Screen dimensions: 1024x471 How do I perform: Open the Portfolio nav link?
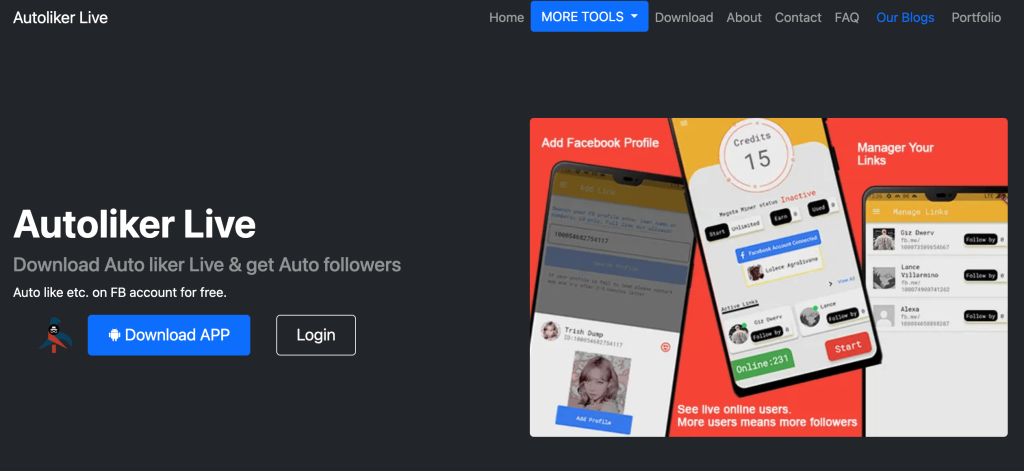click(976, 18)
